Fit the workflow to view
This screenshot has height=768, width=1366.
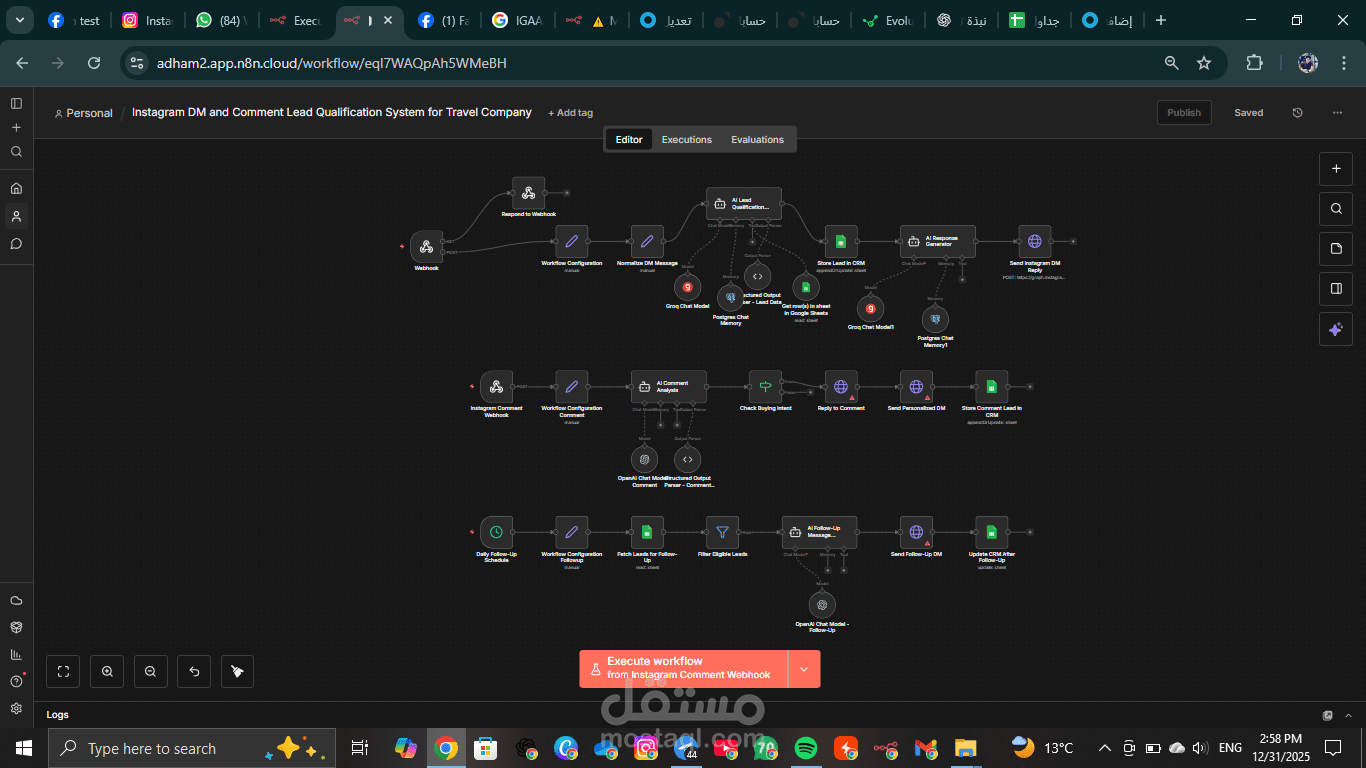coord(63,672)
